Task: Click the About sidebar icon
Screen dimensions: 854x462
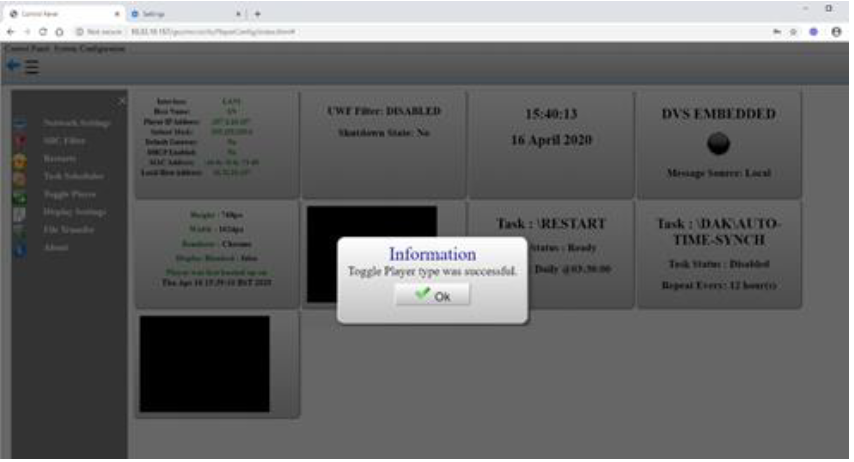Action: [19, 249]
